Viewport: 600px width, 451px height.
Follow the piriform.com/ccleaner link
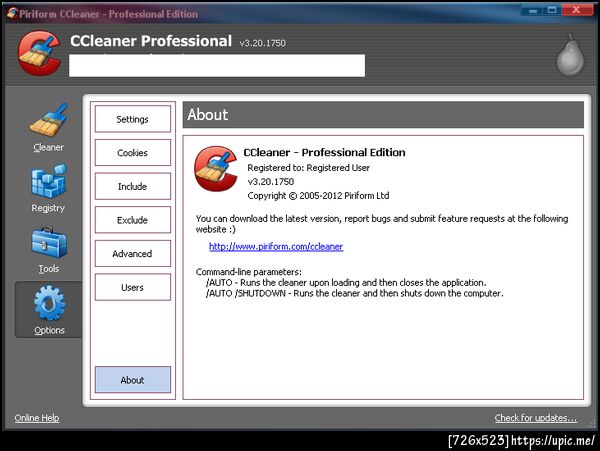276,247
